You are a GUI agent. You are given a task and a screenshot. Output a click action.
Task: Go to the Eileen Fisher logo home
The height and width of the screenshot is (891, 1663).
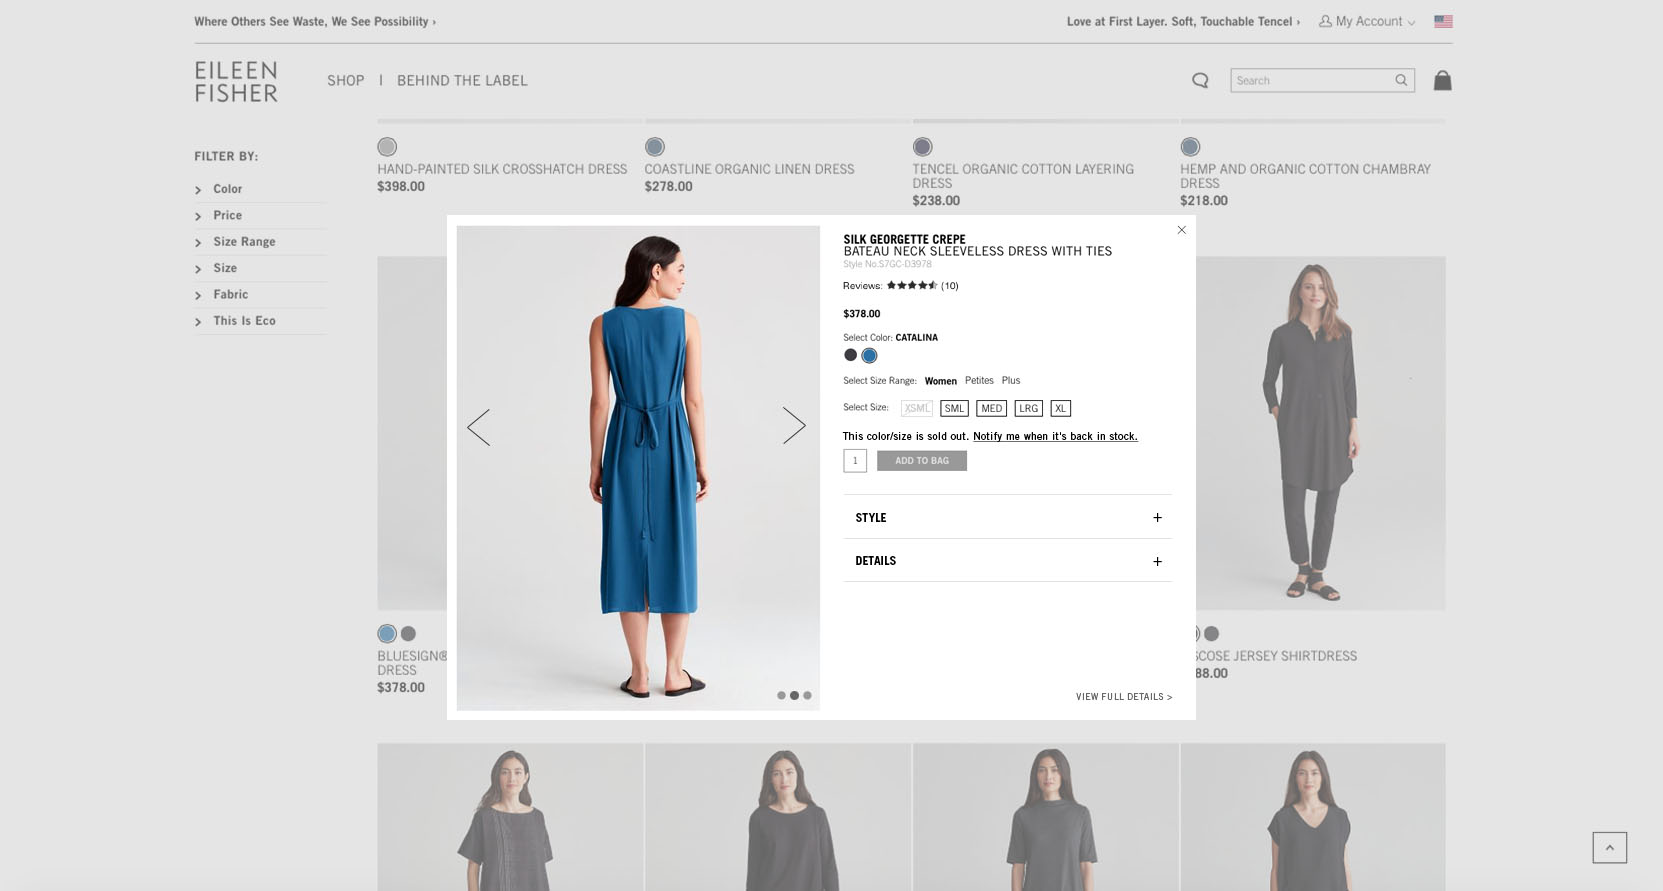click(236, 81)
